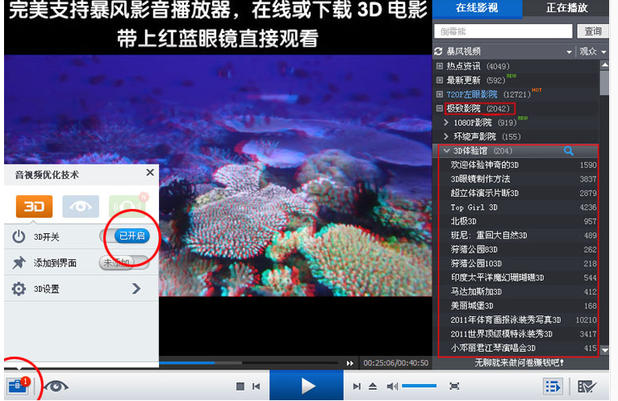Click the pin icon beside 添加到界面
The height and width of the screenshot is (401, 618).
(19, 263)
